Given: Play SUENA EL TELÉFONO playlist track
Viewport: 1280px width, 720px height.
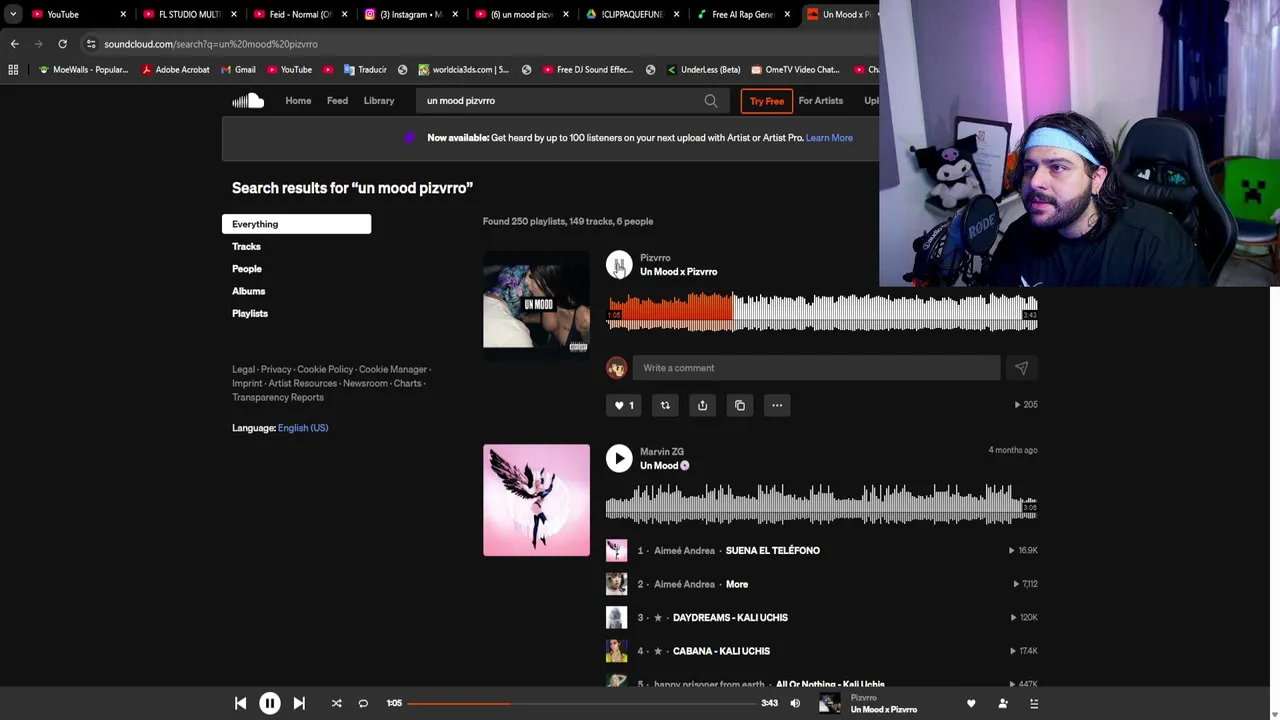Looking at the screenshot, I should 772,550.
